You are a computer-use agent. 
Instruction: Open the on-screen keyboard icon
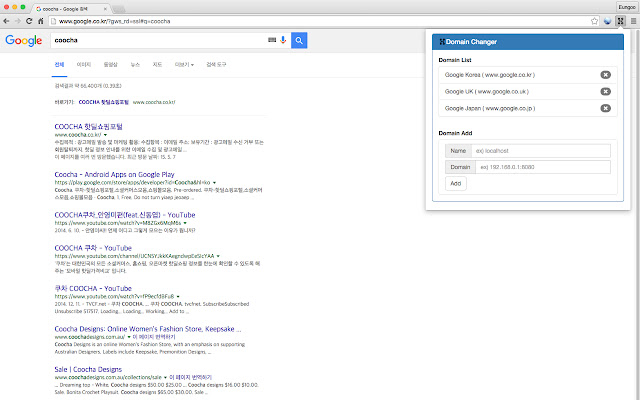point(272,40)
